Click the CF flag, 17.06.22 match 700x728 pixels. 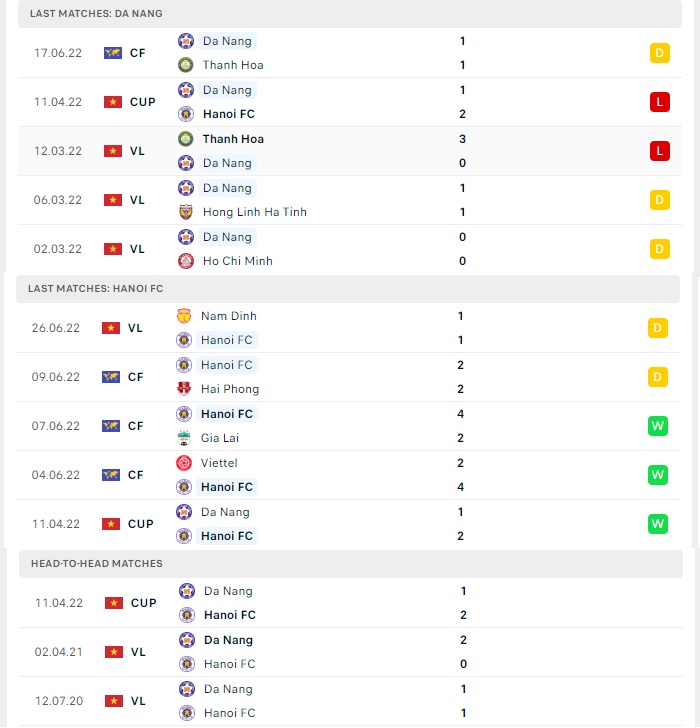(x=113, y=53)
